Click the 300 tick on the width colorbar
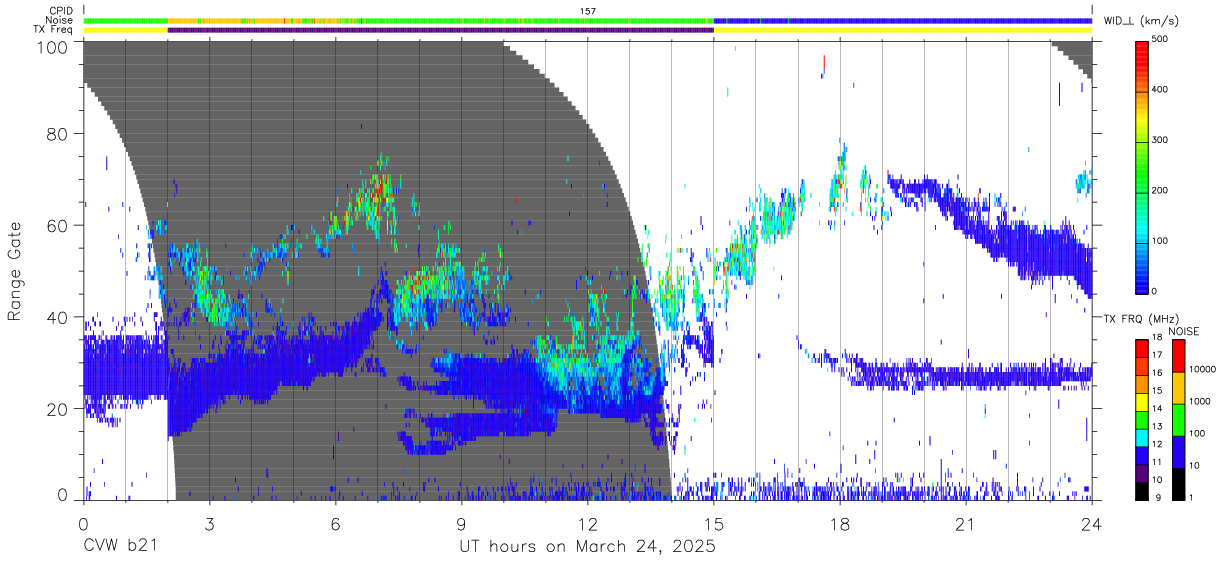Viewport: 1228px width, 567px height. (x=1161, y=140)
